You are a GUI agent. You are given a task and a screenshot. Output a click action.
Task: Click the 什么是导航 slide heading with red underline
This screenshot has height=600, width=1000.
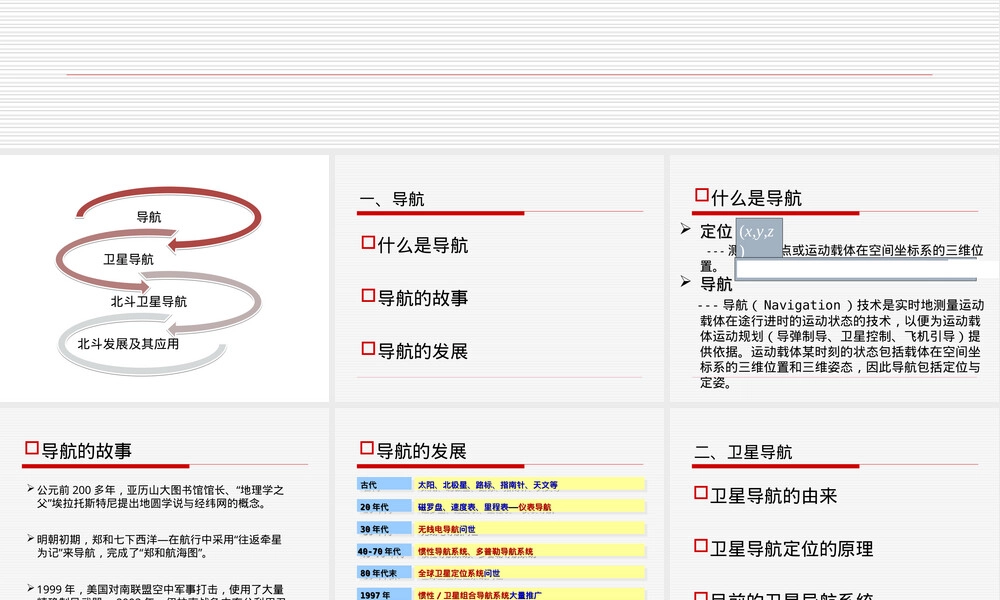click(x=749, y=198)
